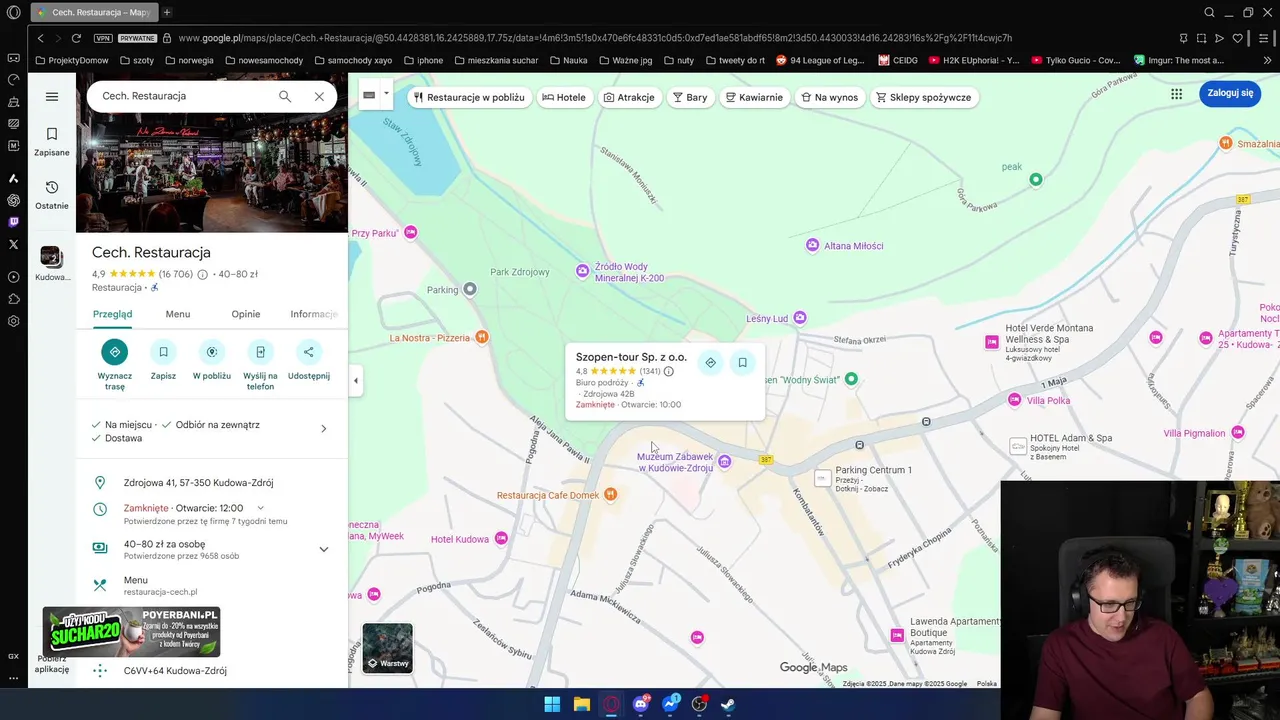
Task: Select the Leśny Lud marker
Action: pyautogui.click(x=799, y=318)
